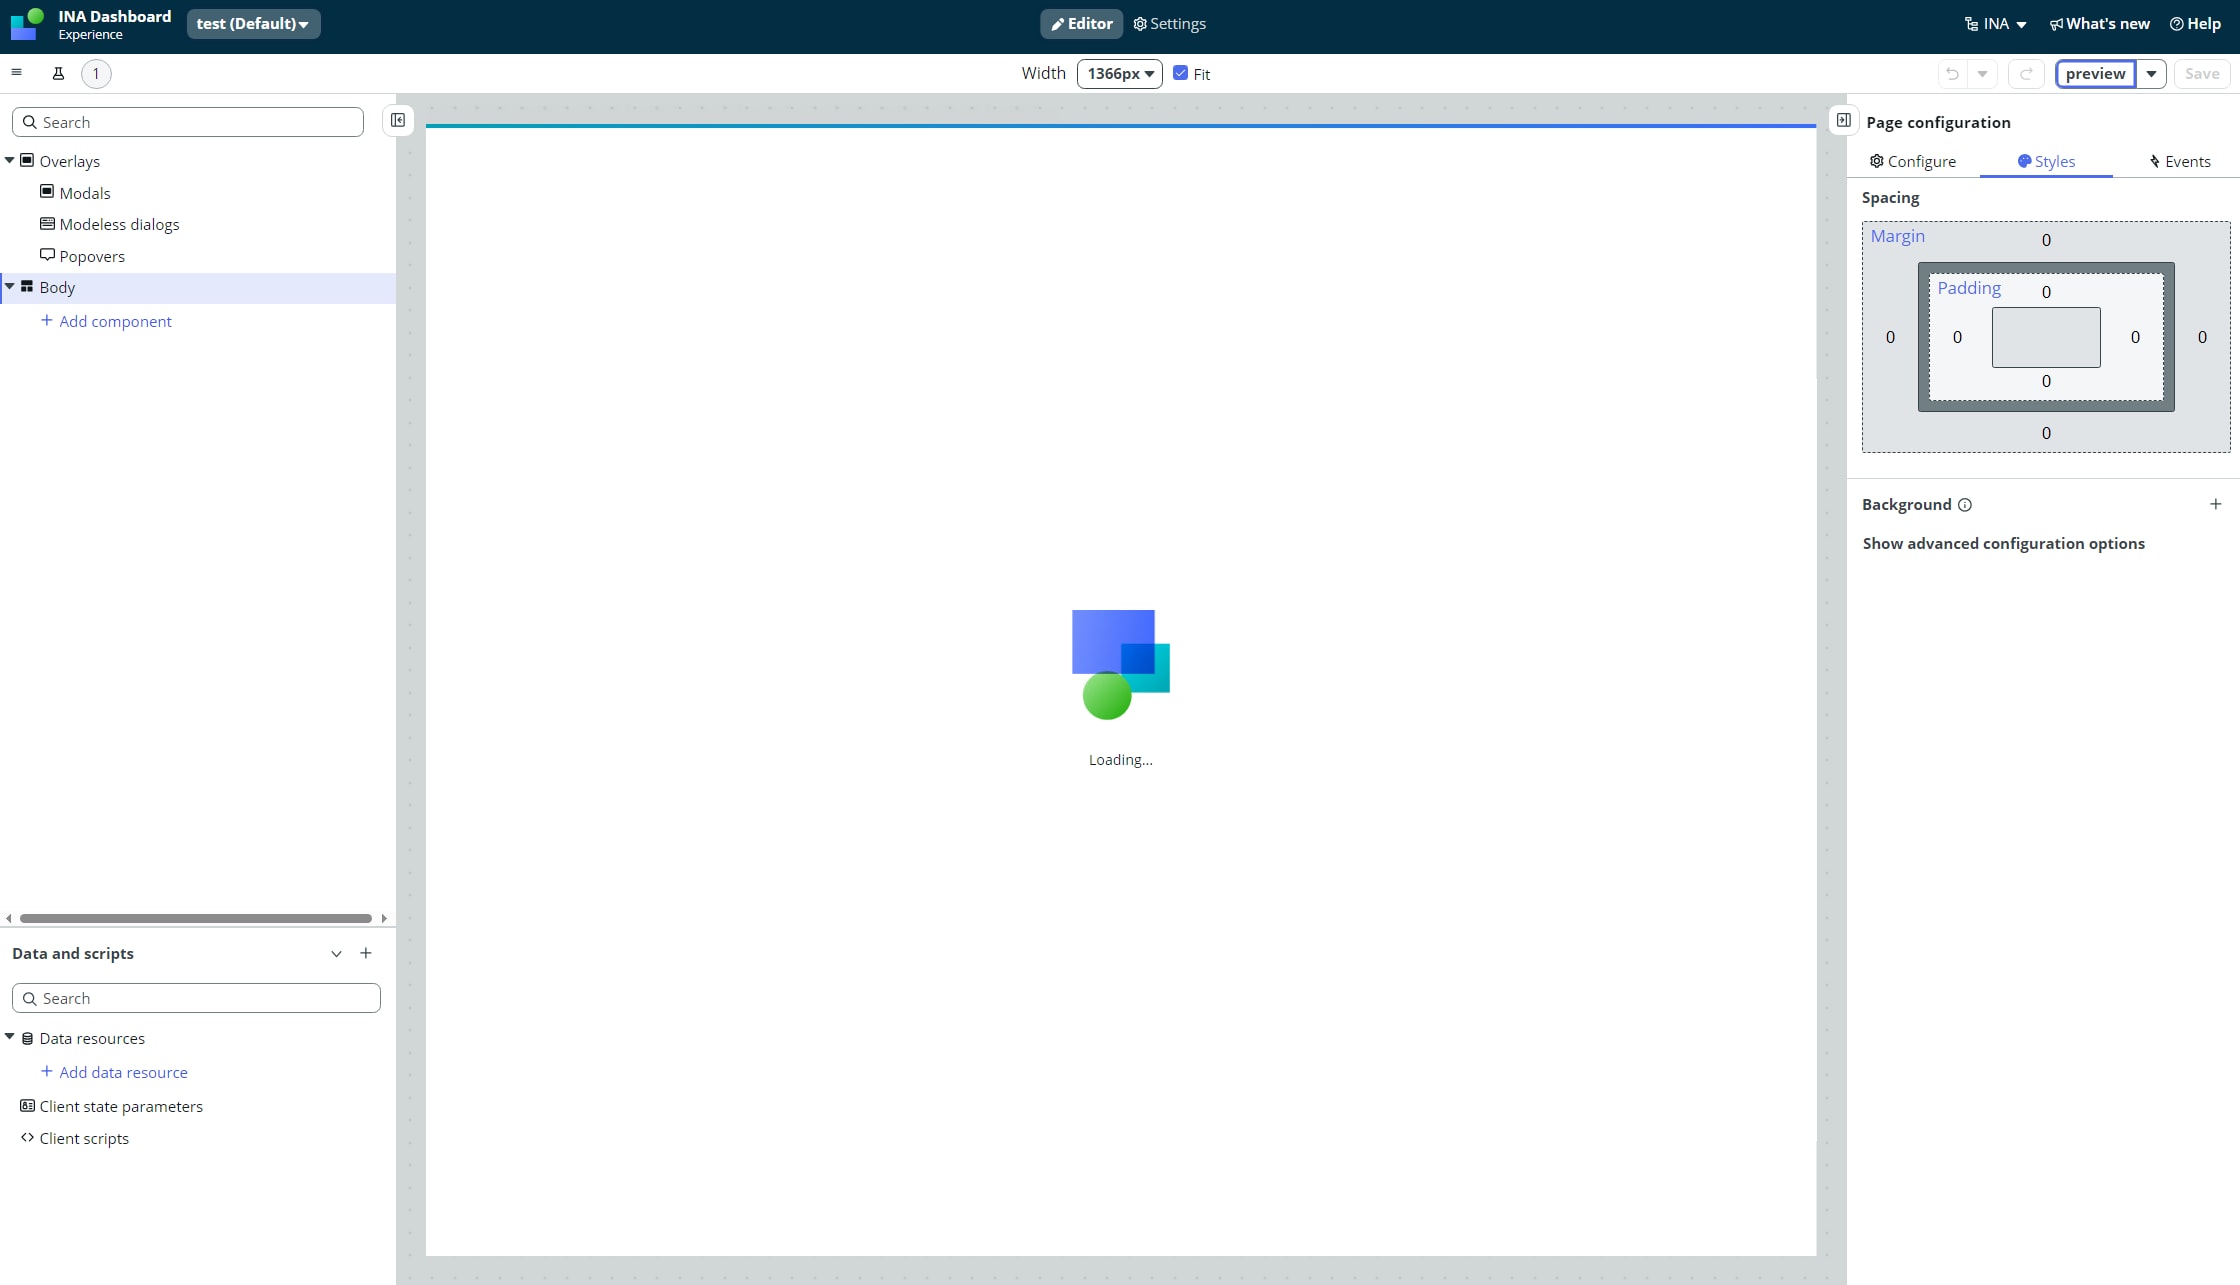
Task: Switch to the Events tab
Action: (2180, 161)
